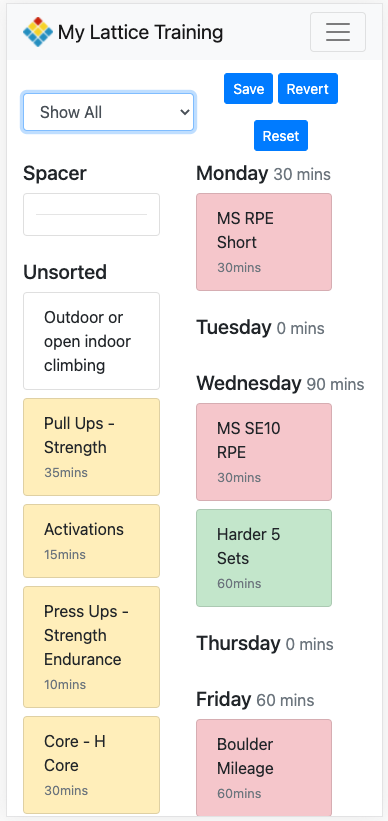388x821 pixels.
Task: Click the Tuesday 0 mins heading
Action: coord(260,328)
